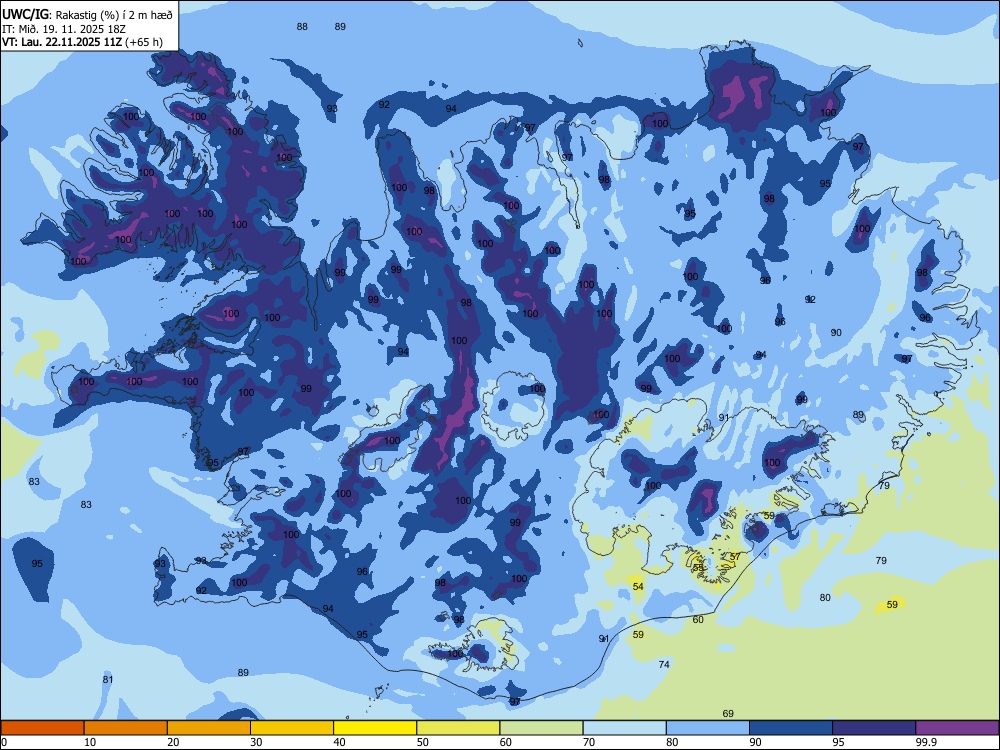The image size is (1000, 750).
Task: Click the 90–95 dark blue legend segment
Action: click(791, 728)
